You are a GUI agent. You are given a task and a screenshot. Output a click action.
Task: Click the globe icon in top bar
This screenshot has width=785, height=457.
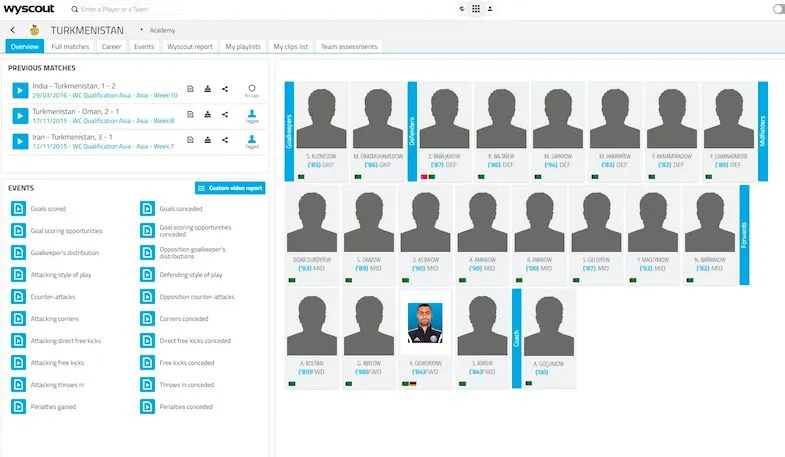462,9
